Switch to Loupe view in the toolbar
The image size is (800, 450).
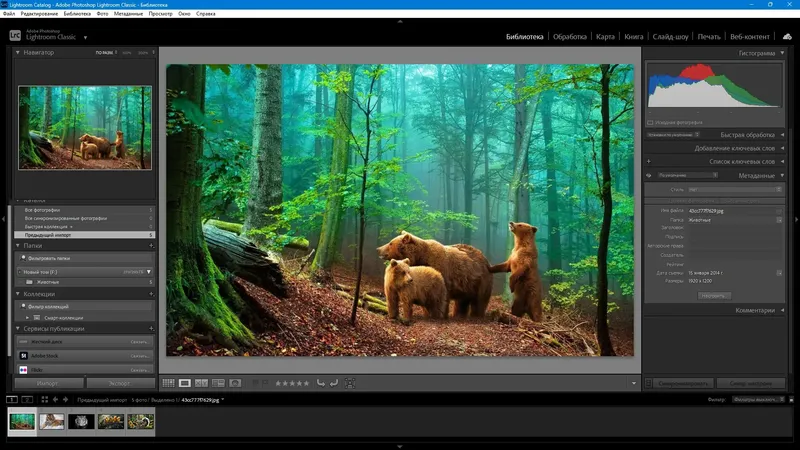[185, 383]
